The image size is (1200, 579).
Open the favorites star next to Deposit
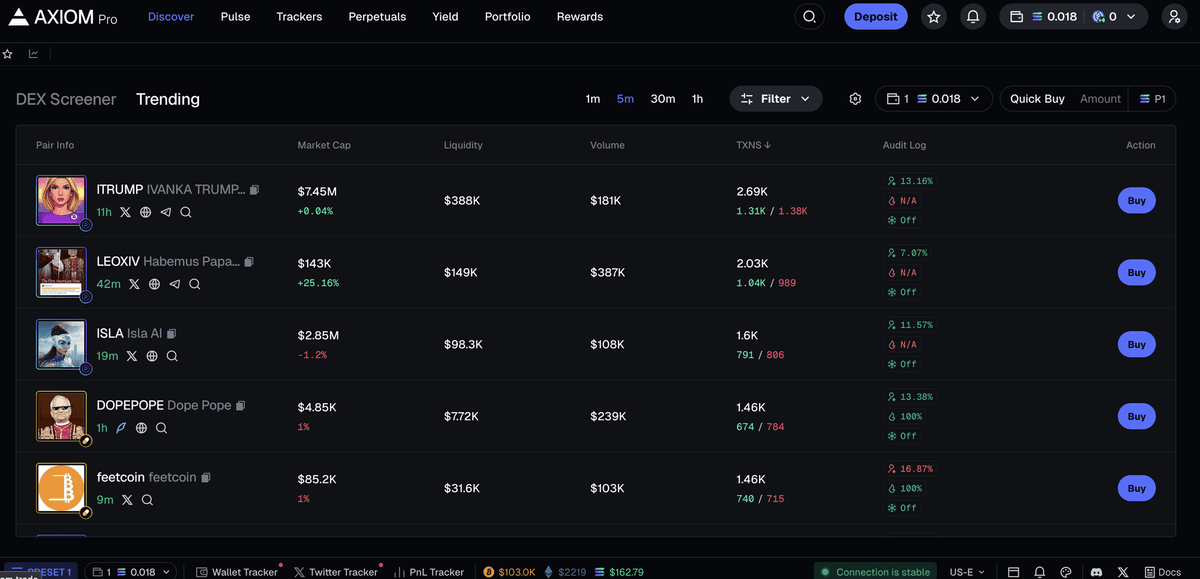[x=933, y=16]
